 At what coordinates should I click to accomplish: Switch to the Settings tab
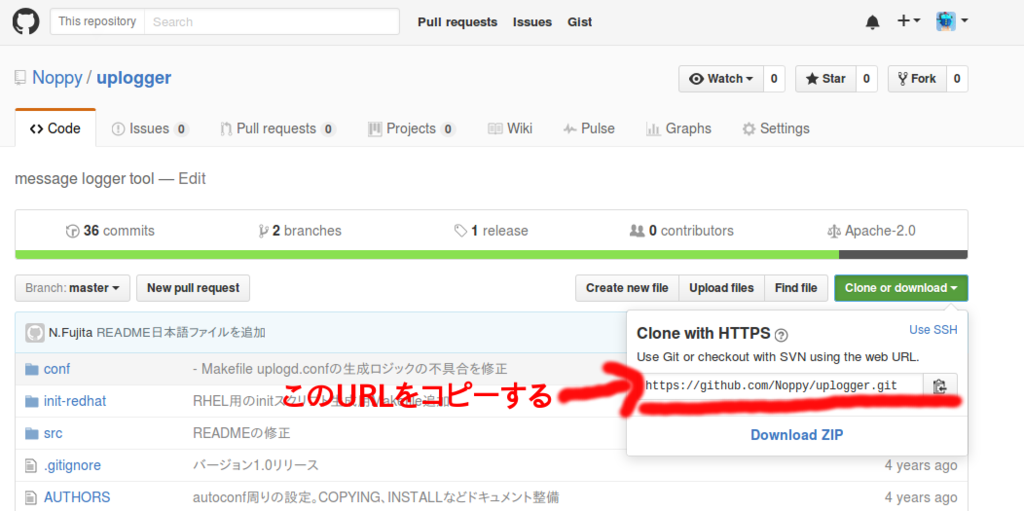click(776, 129)
